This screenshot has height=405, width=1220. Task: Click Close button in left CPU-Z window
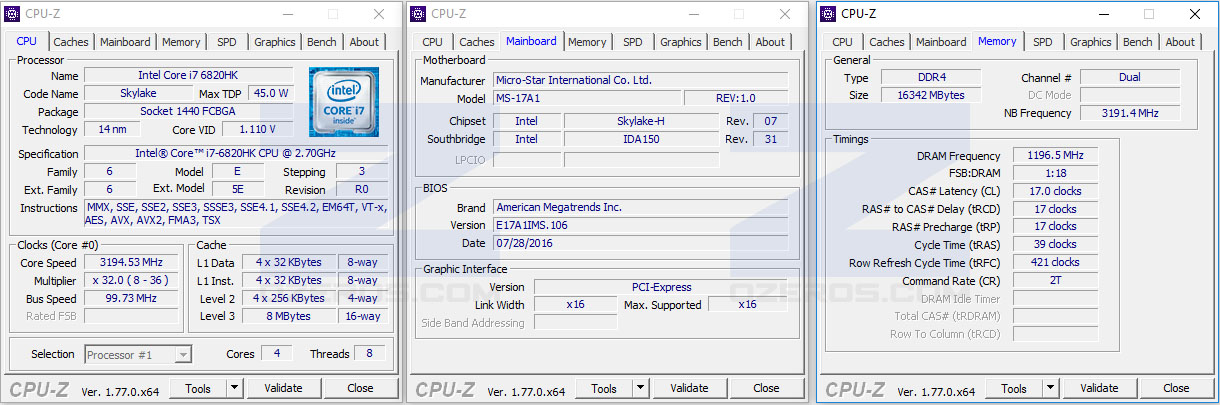pyautogui.click(x=360, y=388)
